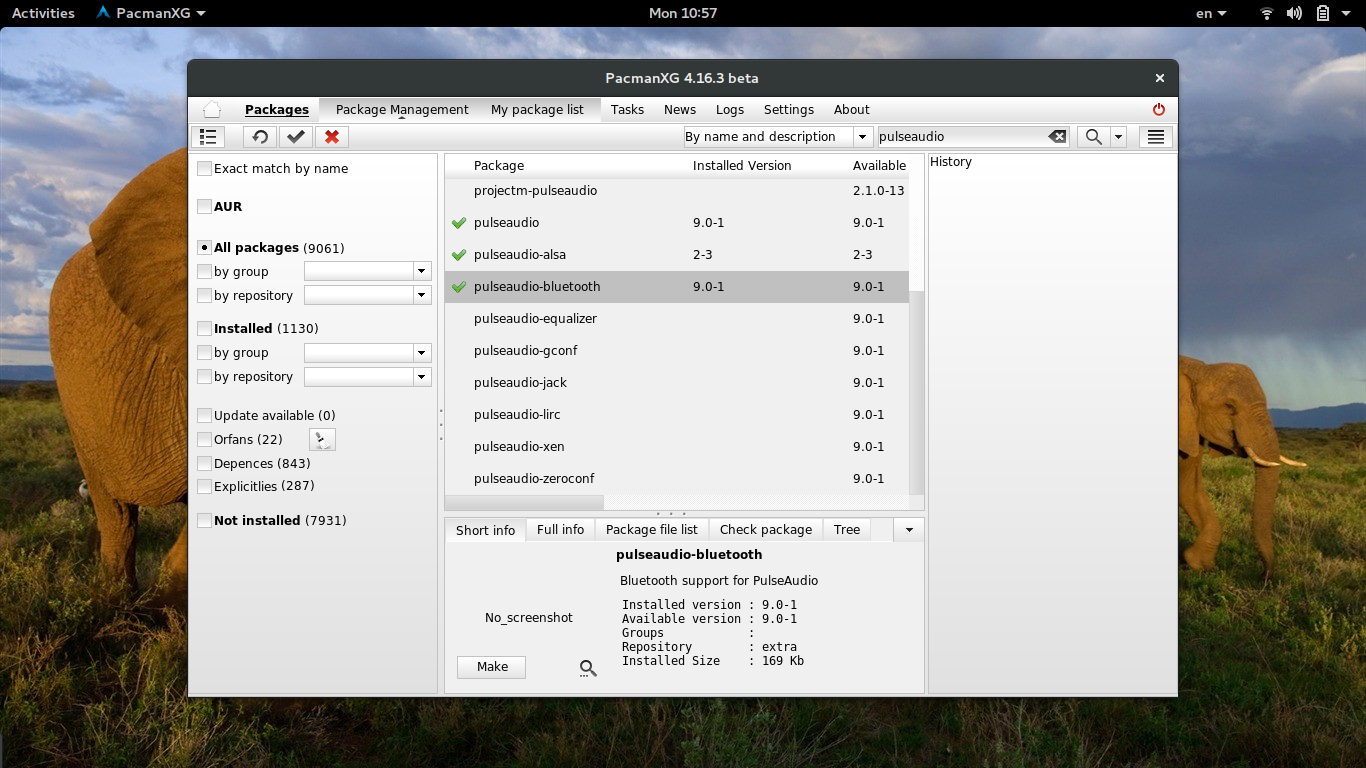Check the Not installed filter

point(205,521)
